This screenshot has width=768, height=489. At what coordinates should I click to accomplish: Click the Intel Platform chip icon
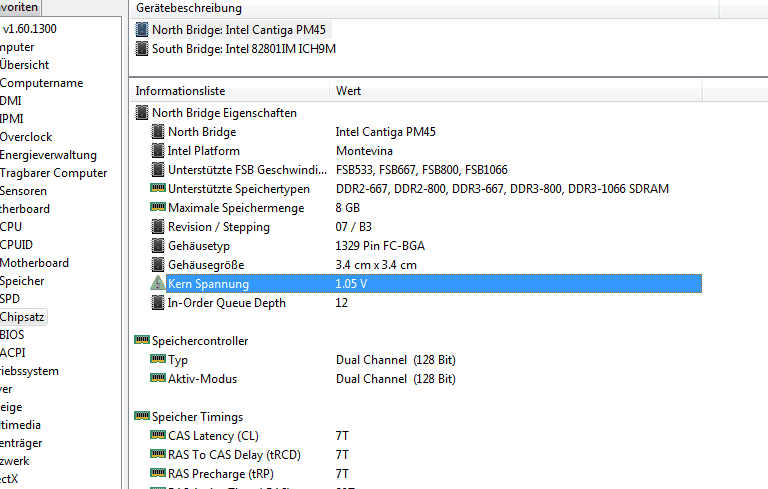click(157, 151)
